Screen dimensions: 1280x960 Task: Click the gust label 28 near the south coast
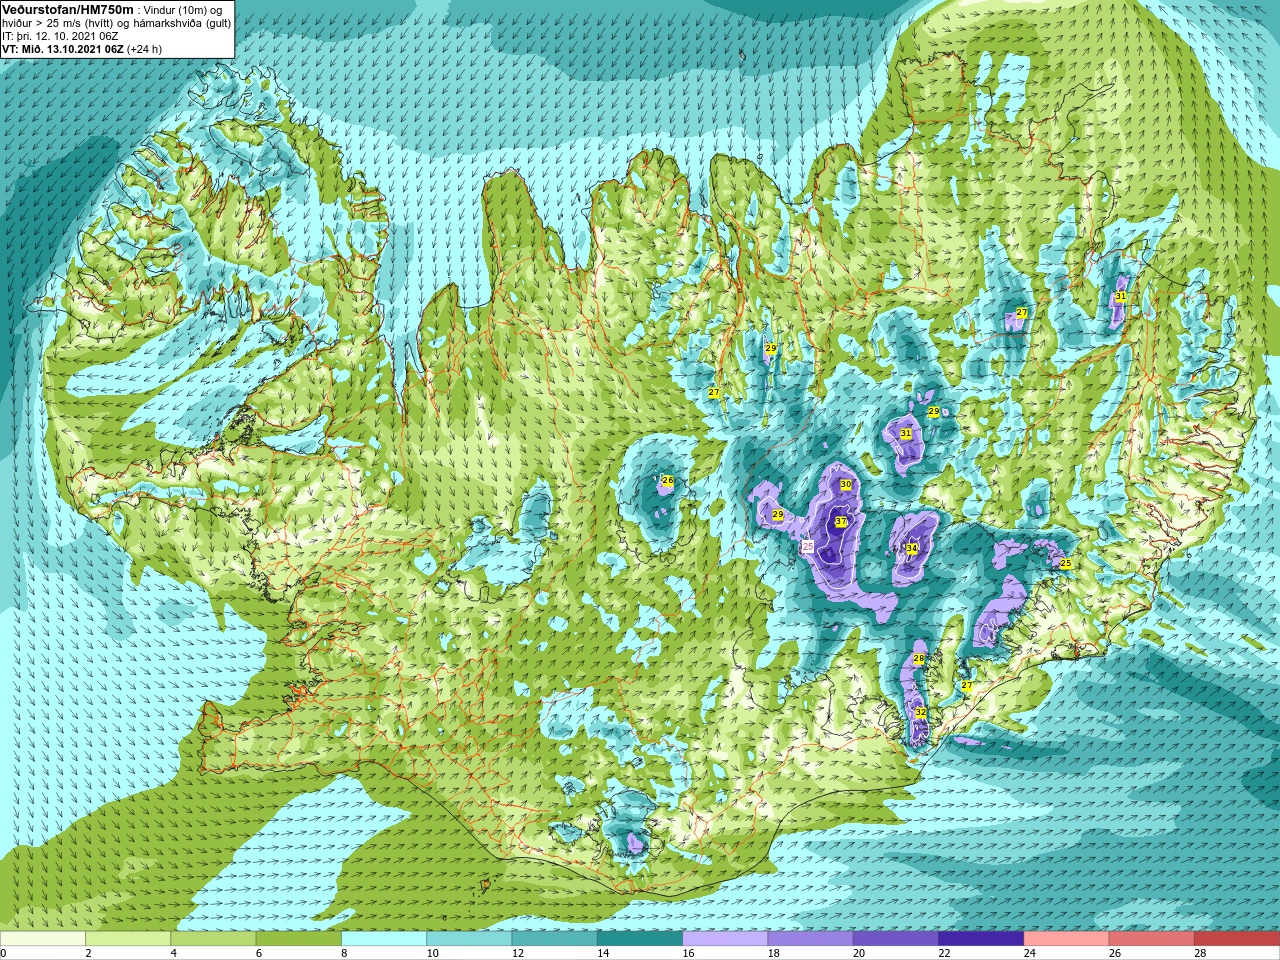point(918,658)
